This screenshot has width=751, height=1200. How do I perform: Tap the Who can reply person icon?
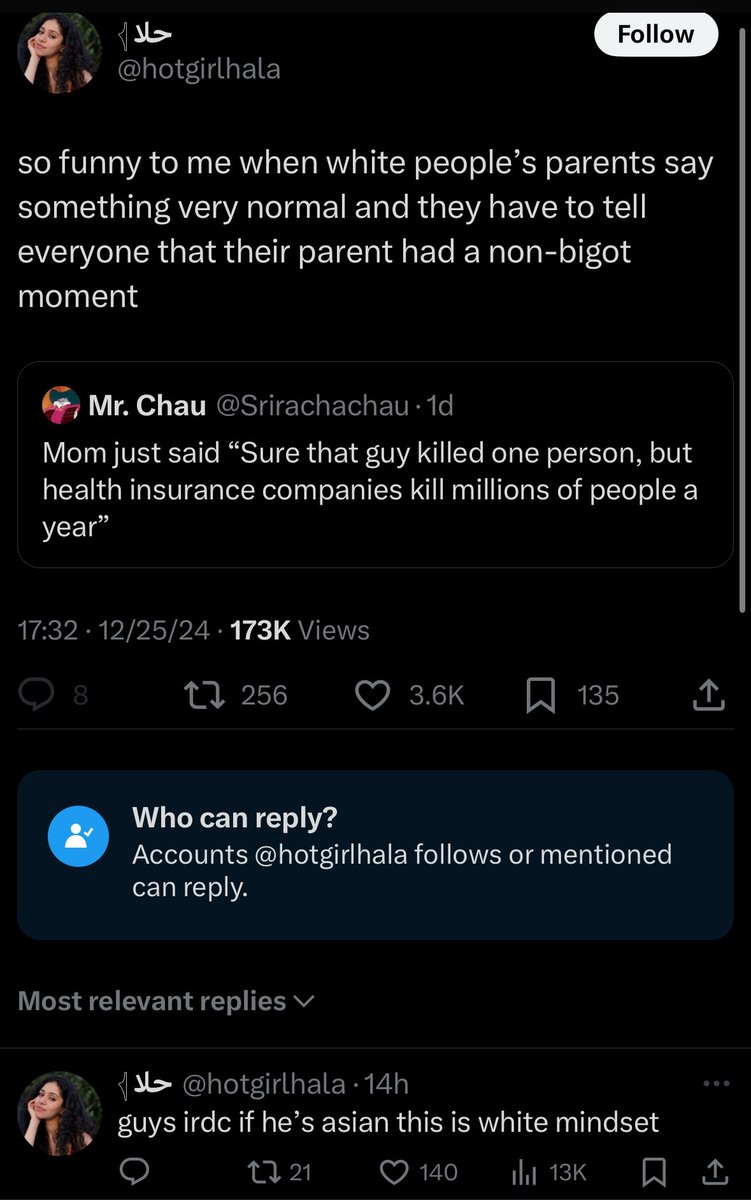point(78,836)
